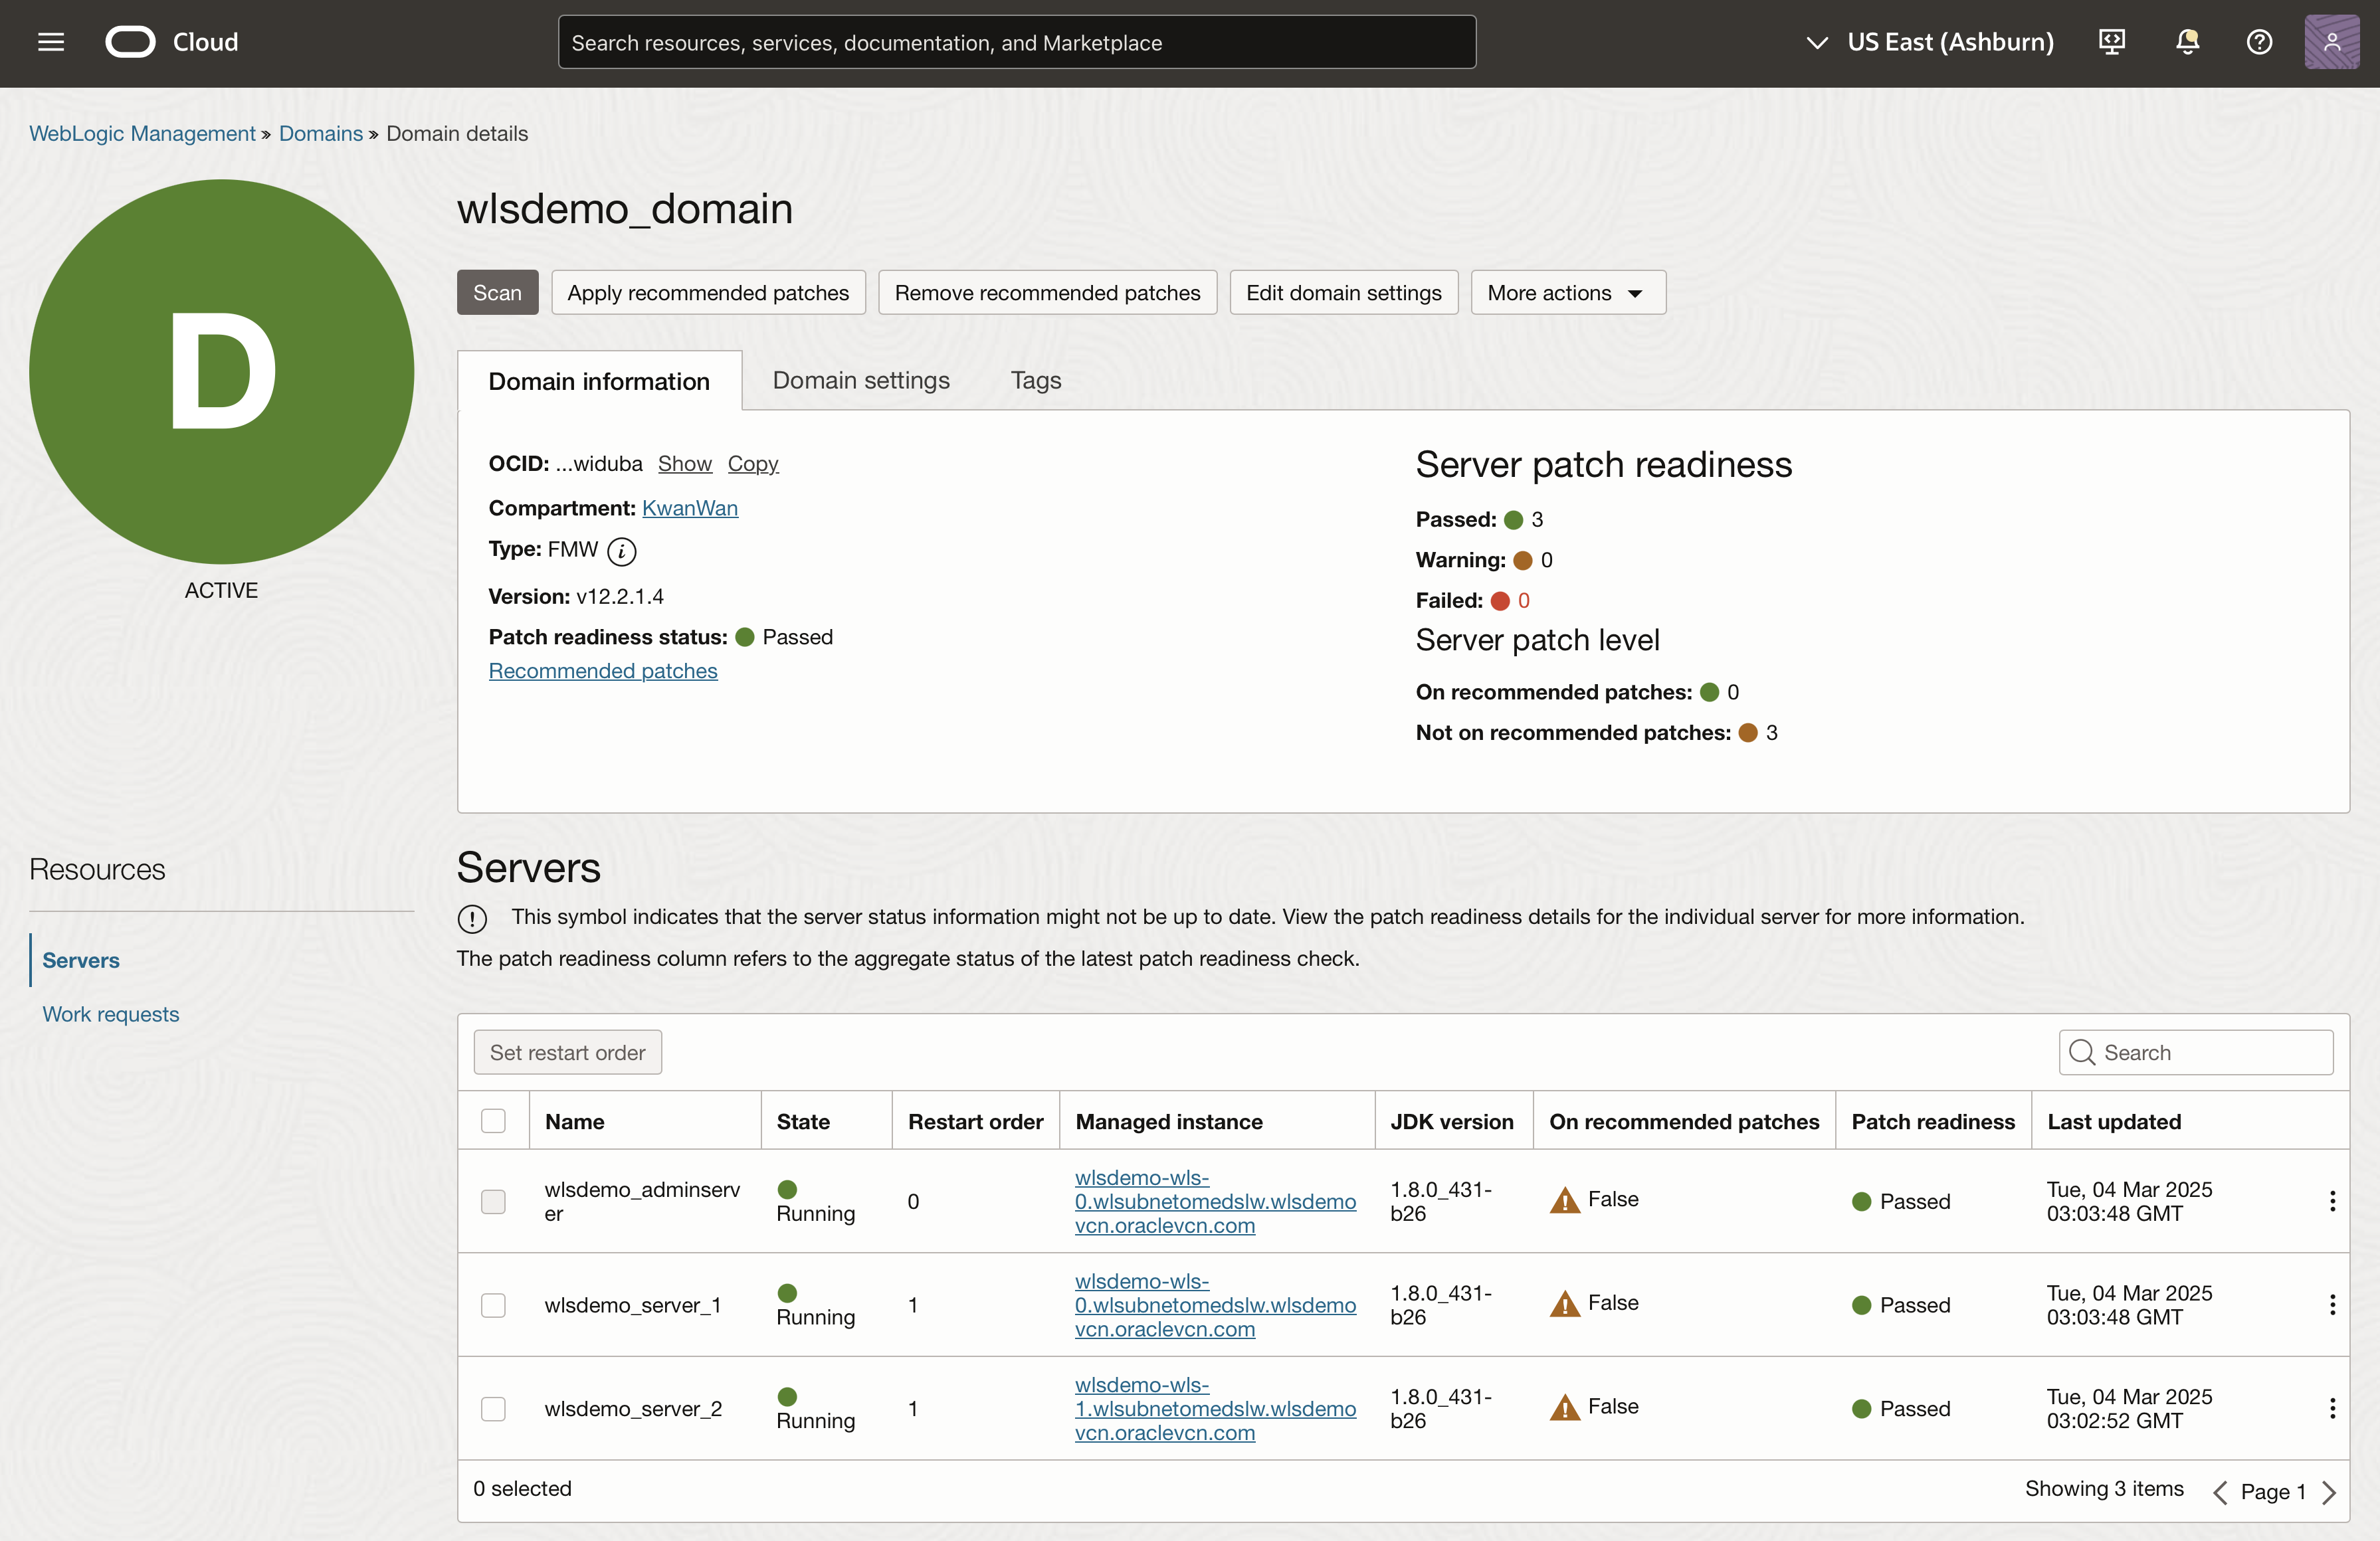Open the Recommended patches link
This screenshot has width=2380, height=1541.
(x=602, y=670)
